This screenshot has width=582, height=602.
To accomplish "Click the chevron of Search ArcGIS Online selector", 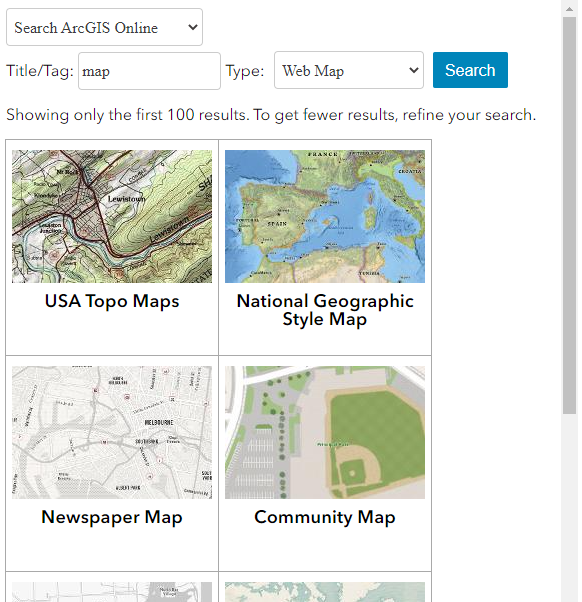I will click(x=193, y=27).
